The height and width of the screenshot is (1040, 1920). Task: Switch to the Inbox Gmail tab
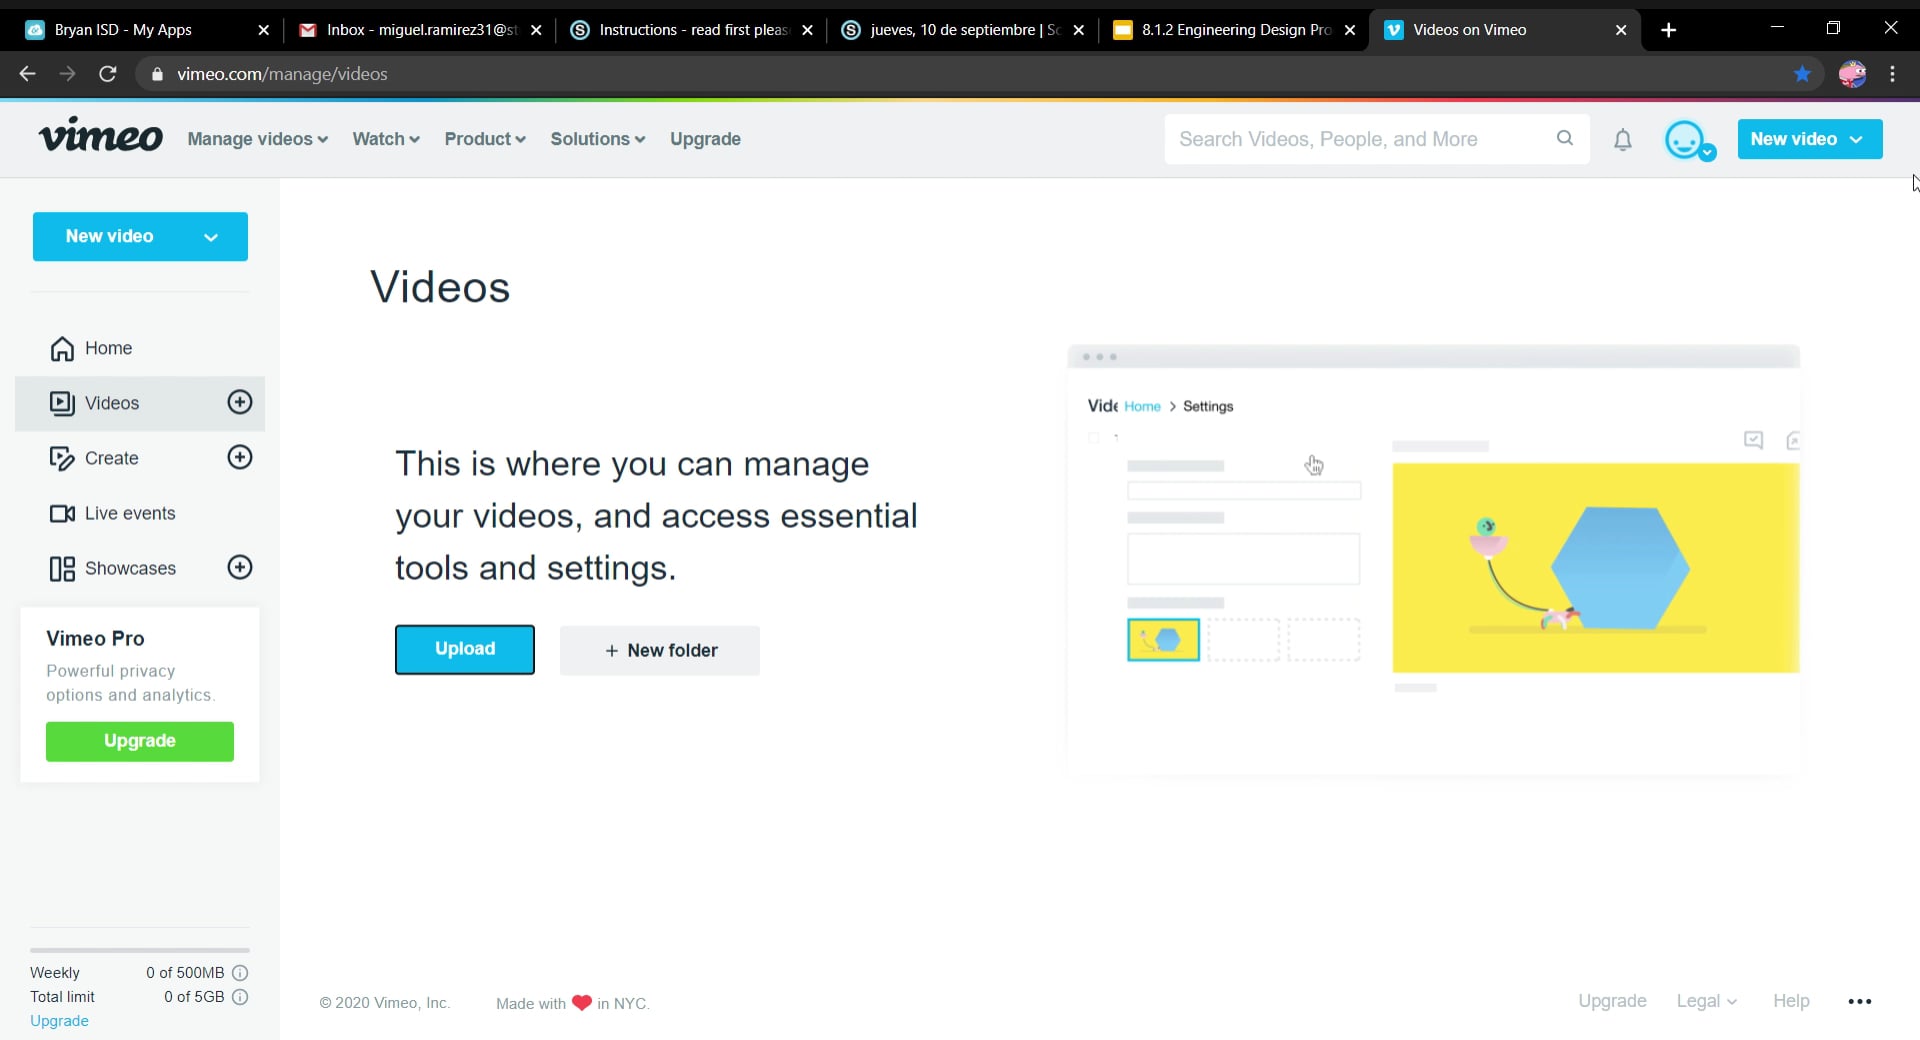pyautogui.click(x=420, y=30)
